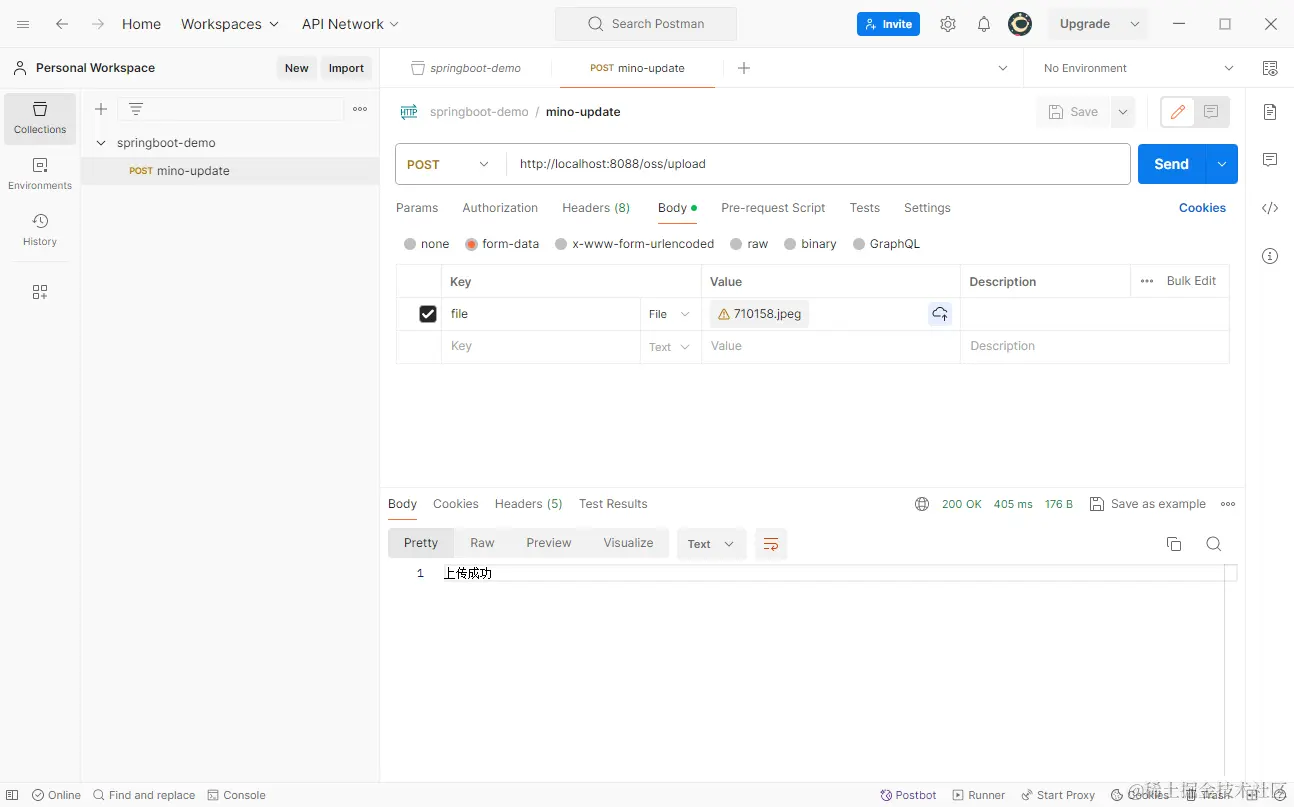Open Environments in the sidebar
This screenshot has height=807, width=1294.
tap(40, 175)
